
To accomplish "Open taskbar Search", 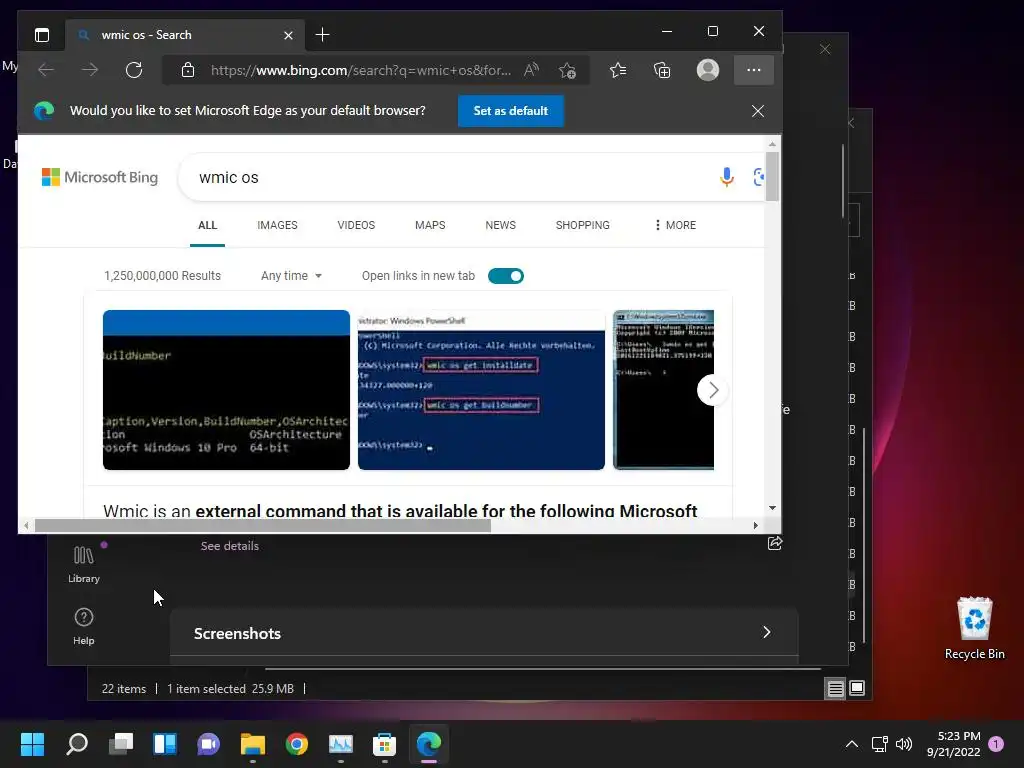I will pyautogui.click(x=77, y=744).
